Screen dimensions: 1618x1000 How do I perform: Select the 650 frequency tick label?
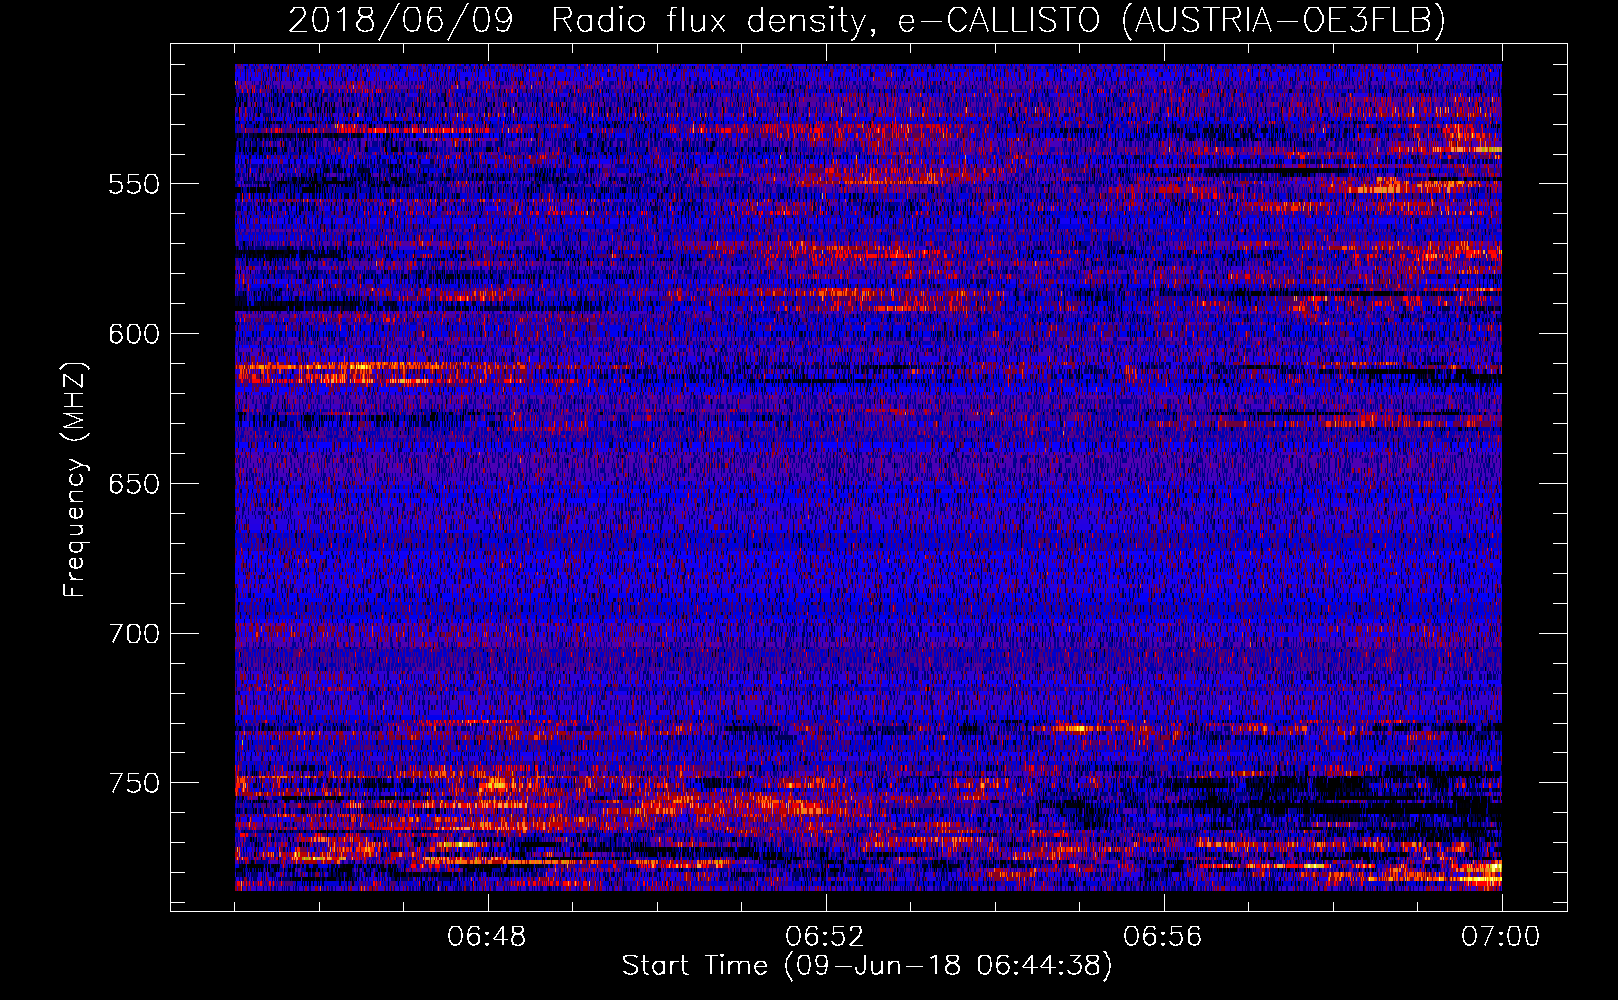[x=134, y=484]
